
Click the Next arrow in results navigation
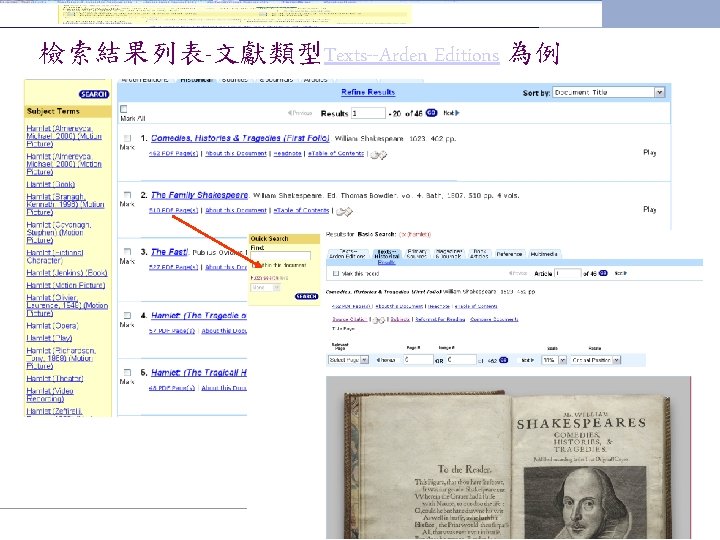tap(451, 113)
